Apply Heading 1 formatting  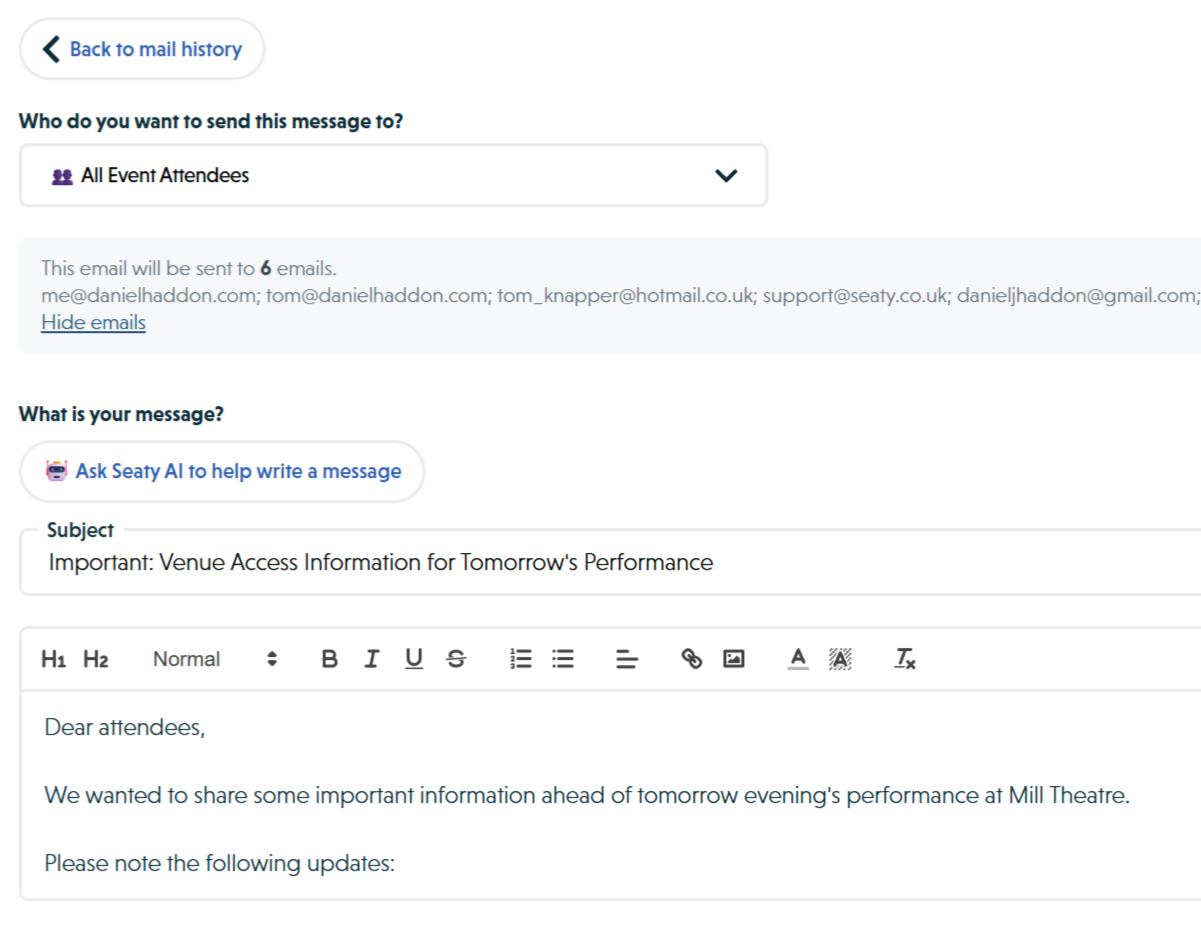click(54, 658)
